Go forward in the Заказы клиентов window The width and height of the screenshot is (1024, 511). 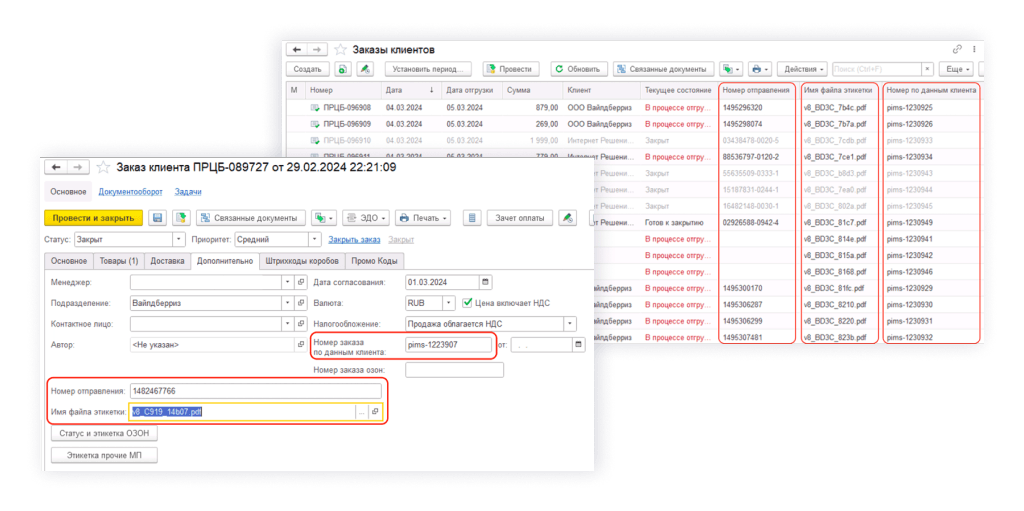317,50
